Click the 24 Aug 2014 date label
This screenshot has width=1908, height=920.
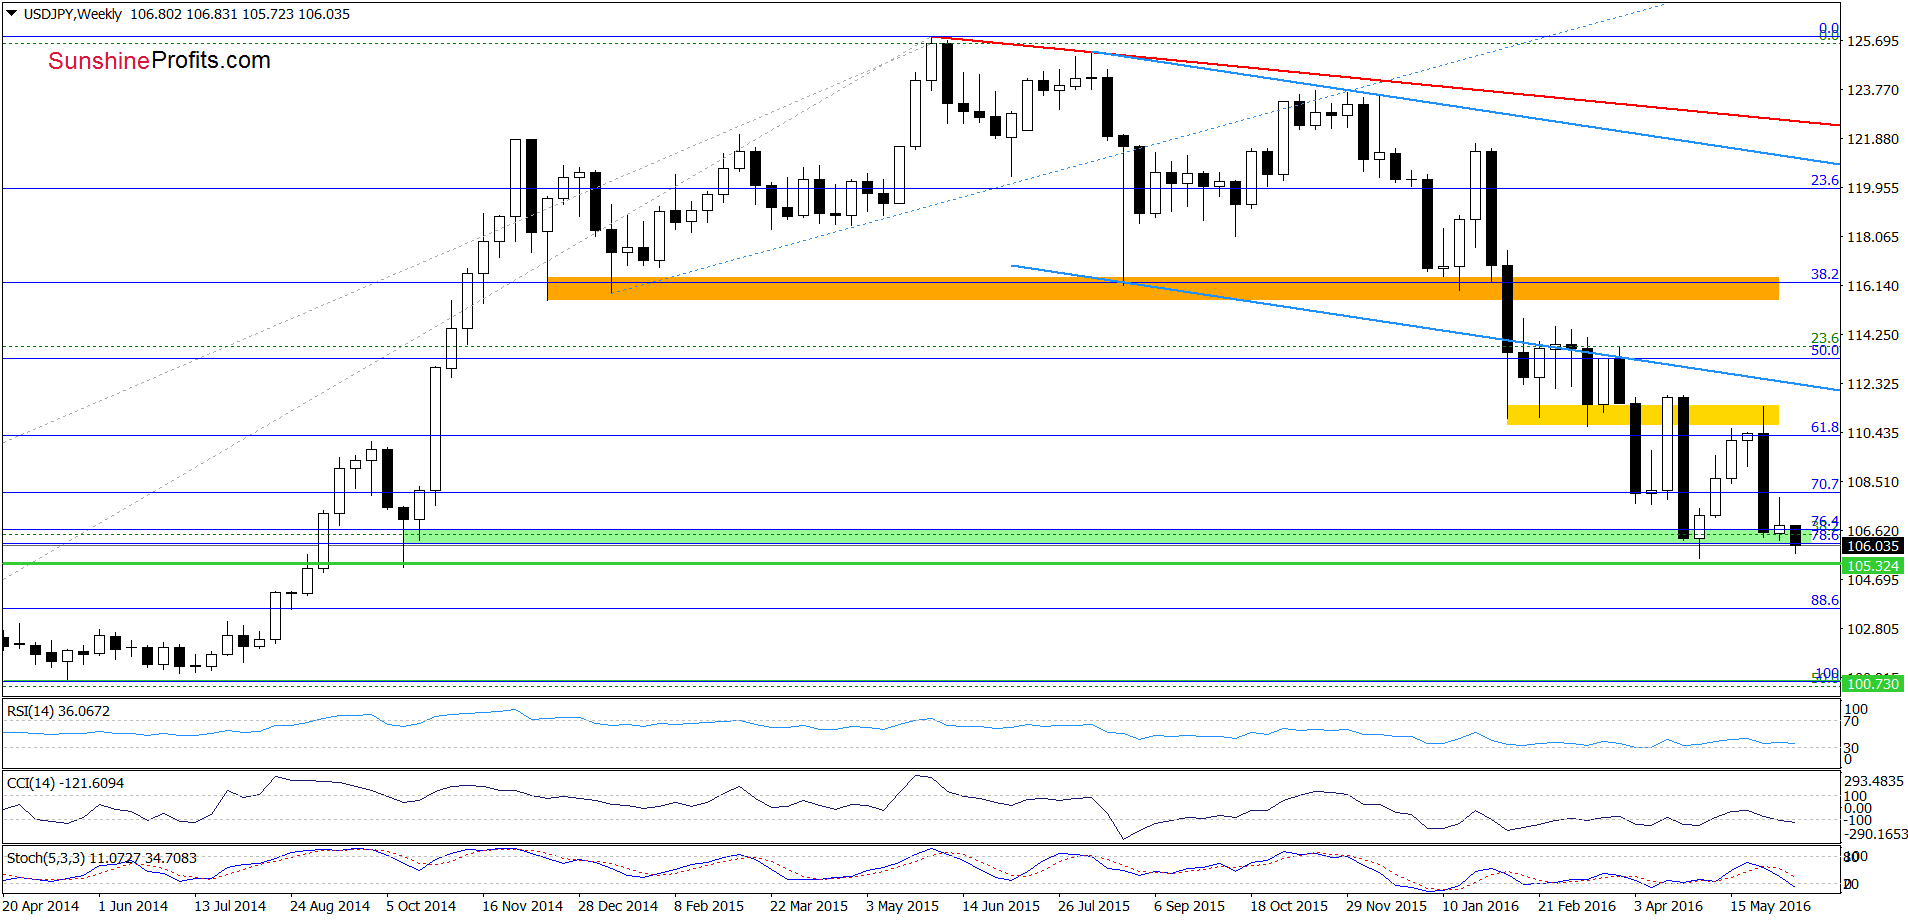330,906
